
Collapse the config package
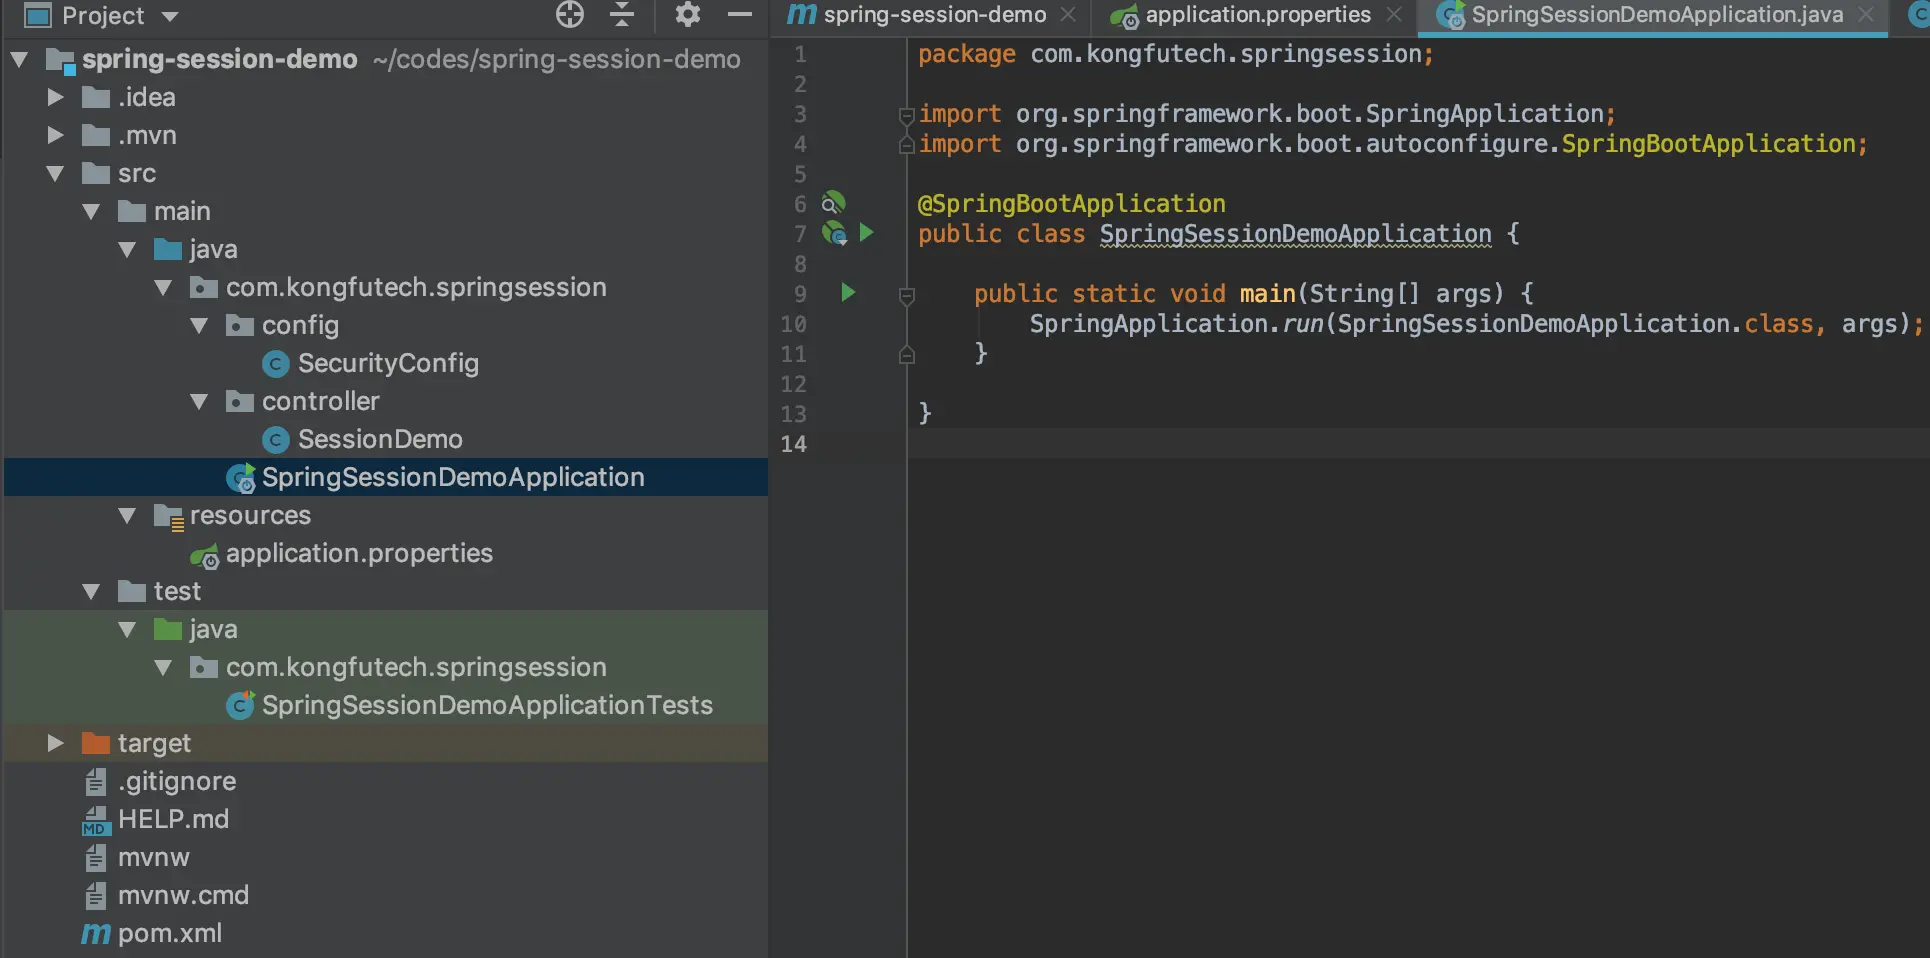[200, 326]
